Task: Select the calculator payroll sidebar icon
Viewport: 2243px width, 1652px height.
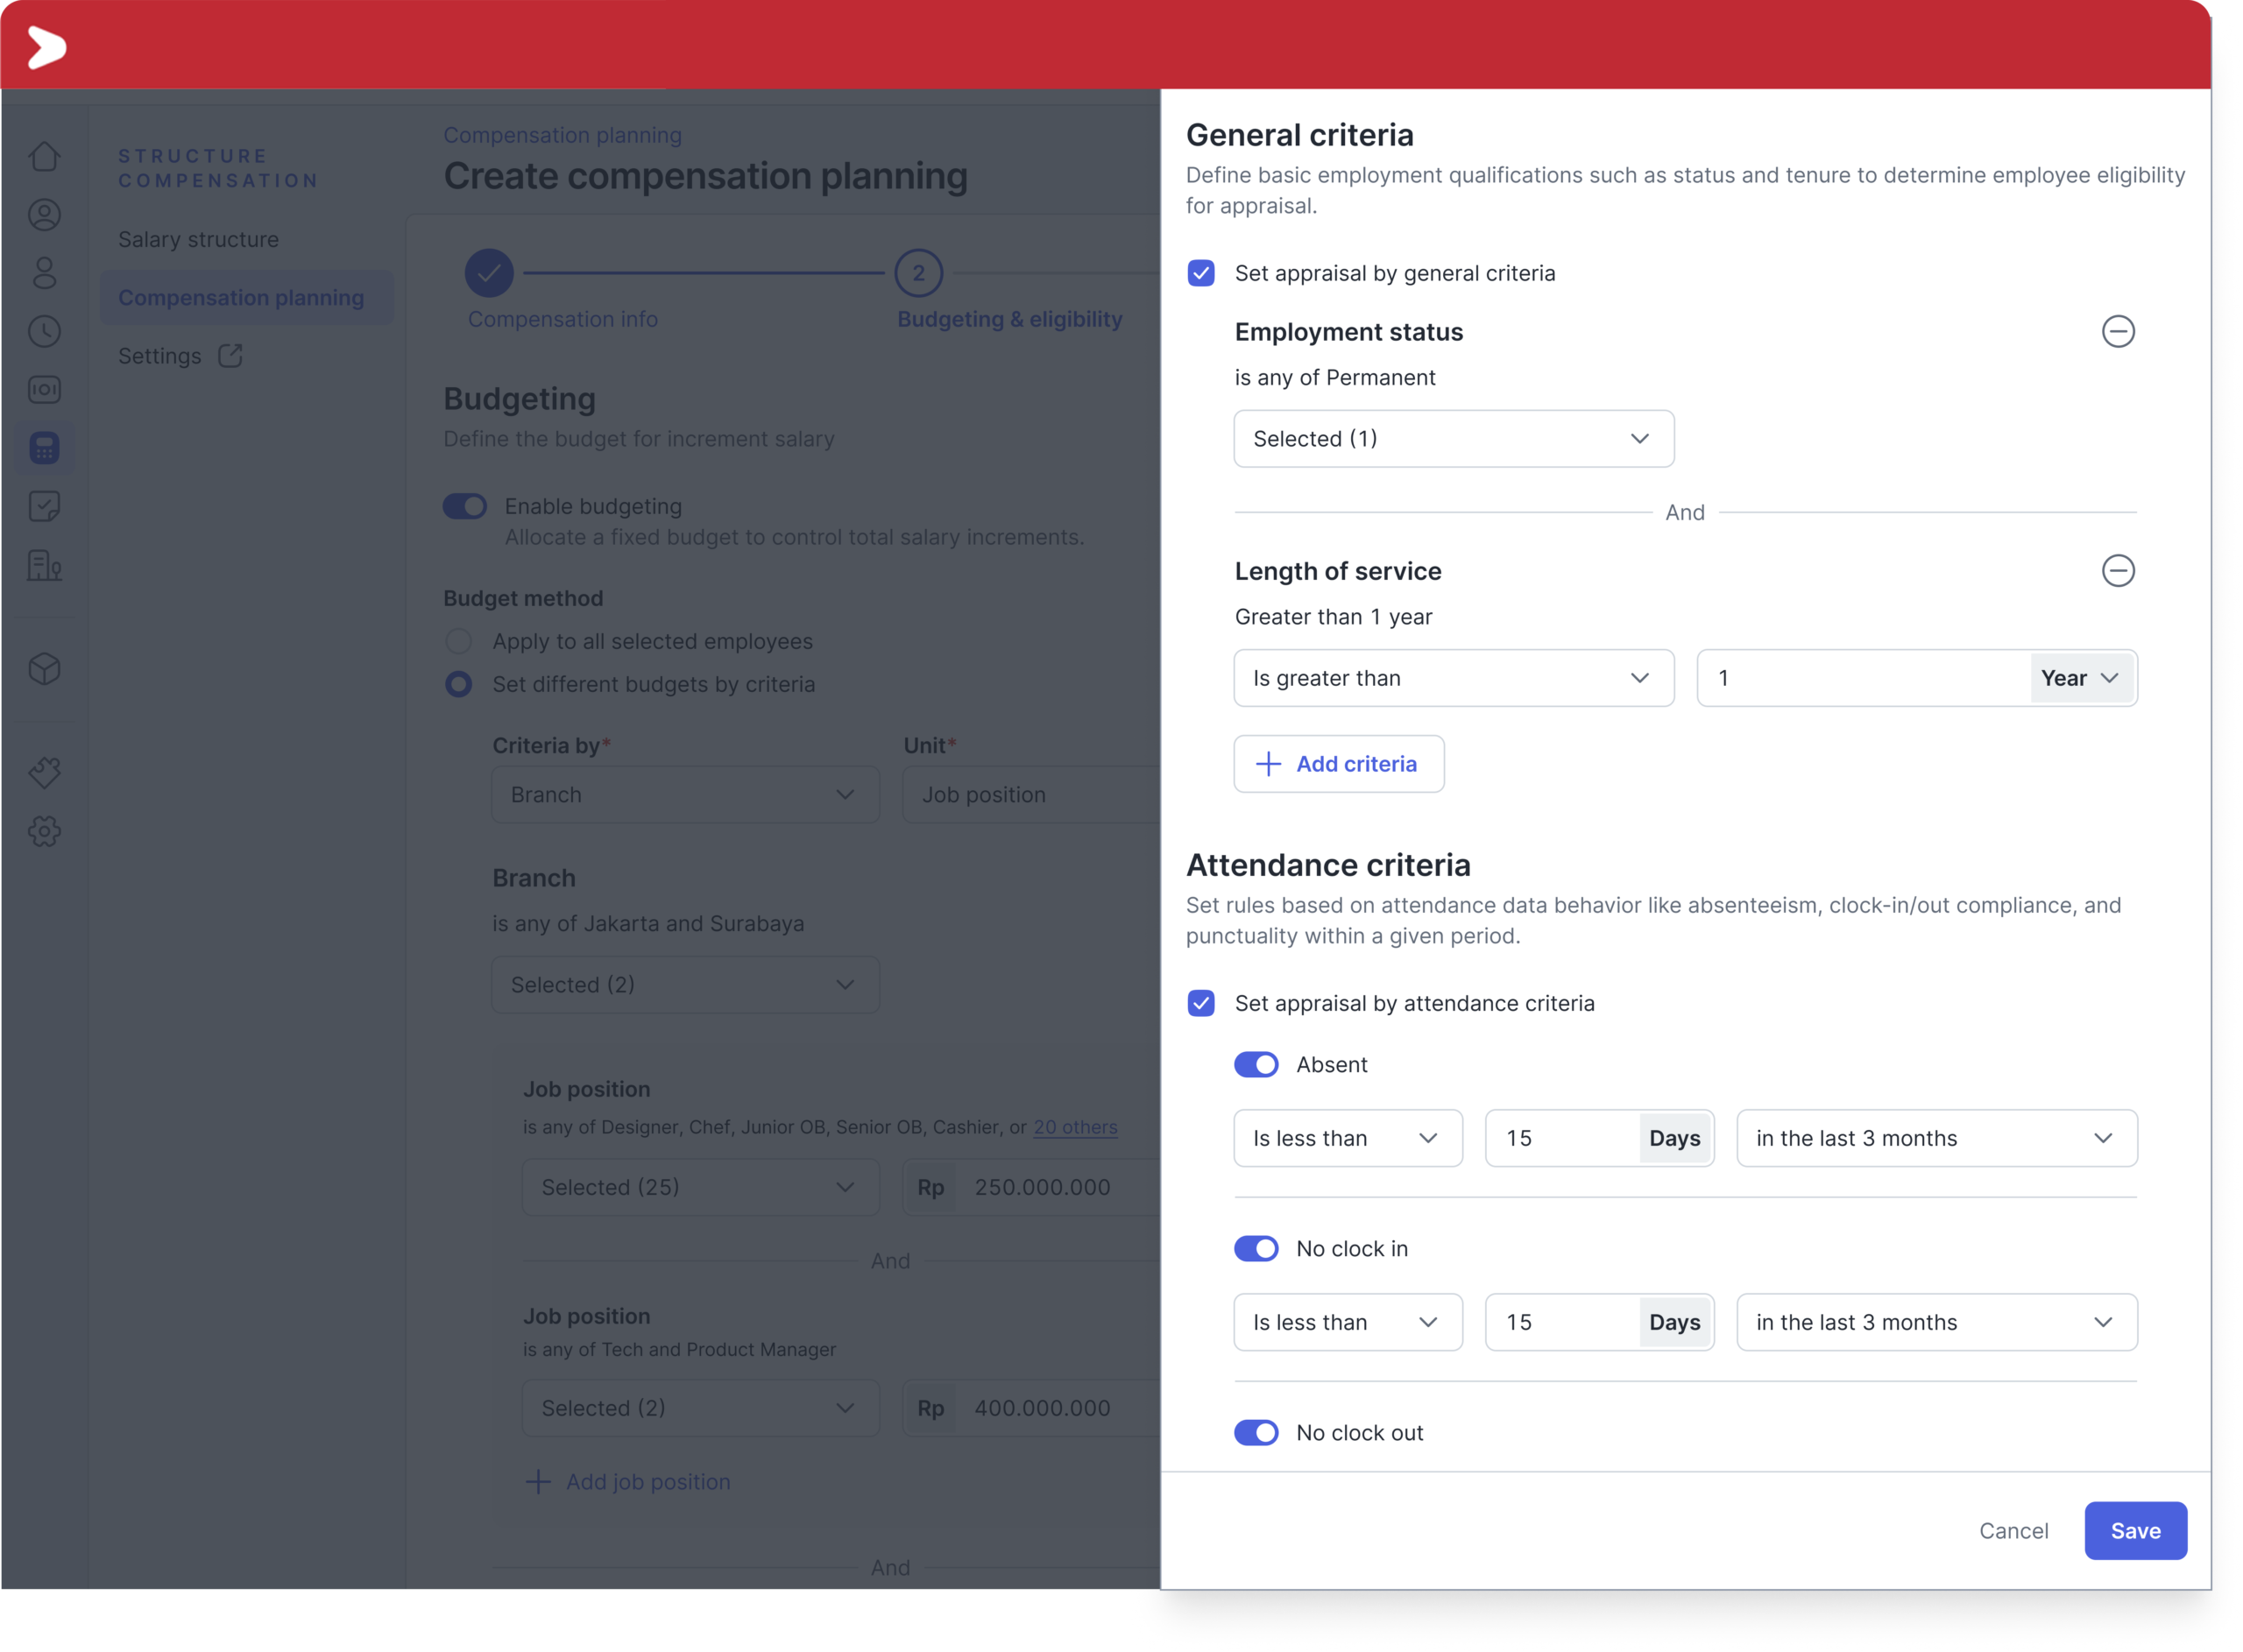Action: pyautogui.click(x=44, y=447)
